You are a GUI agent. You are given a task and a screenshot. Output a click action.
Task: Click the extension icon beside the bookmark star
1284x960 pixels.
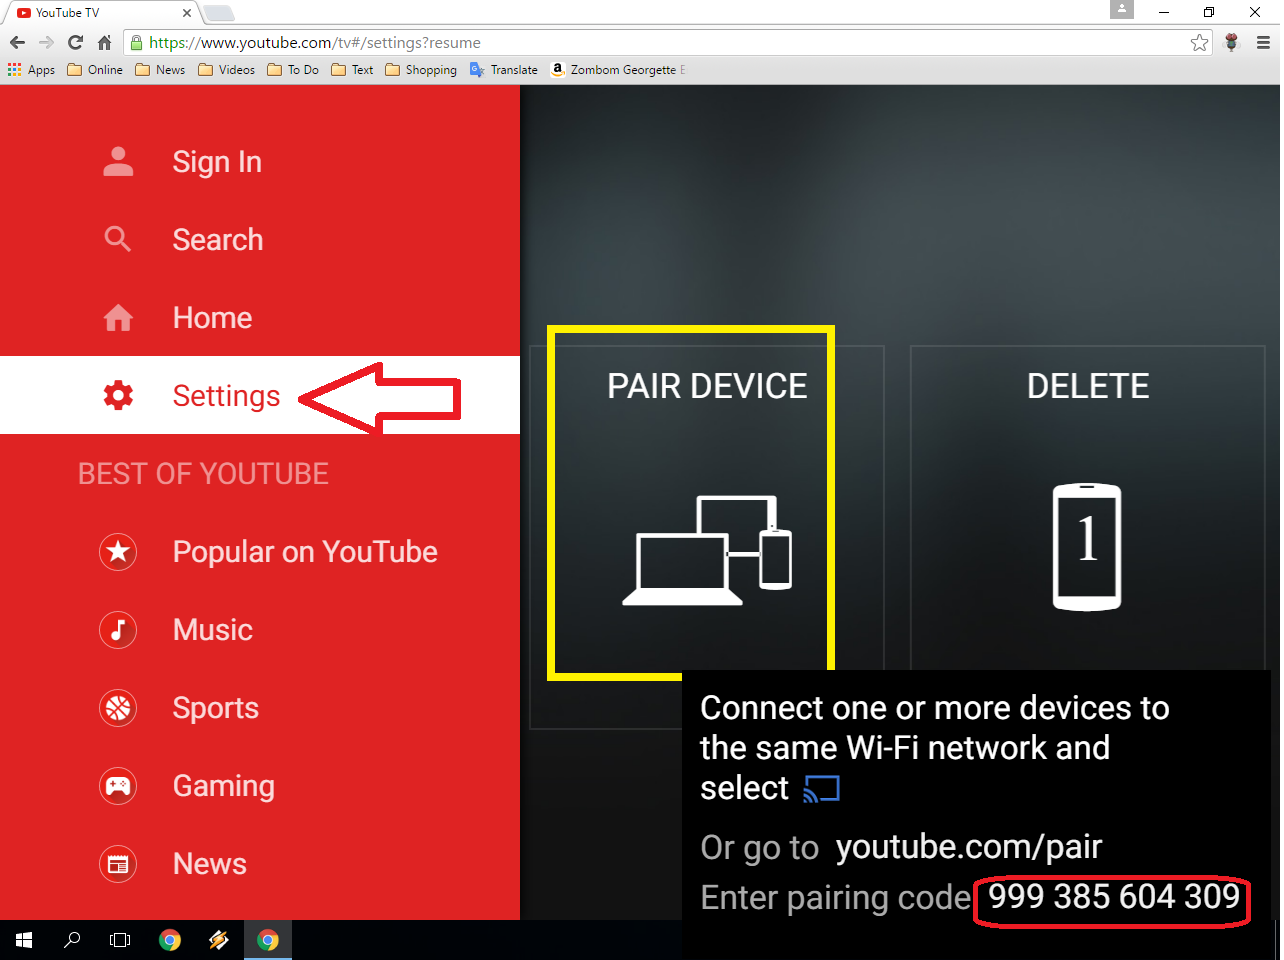click(1232, 43)
